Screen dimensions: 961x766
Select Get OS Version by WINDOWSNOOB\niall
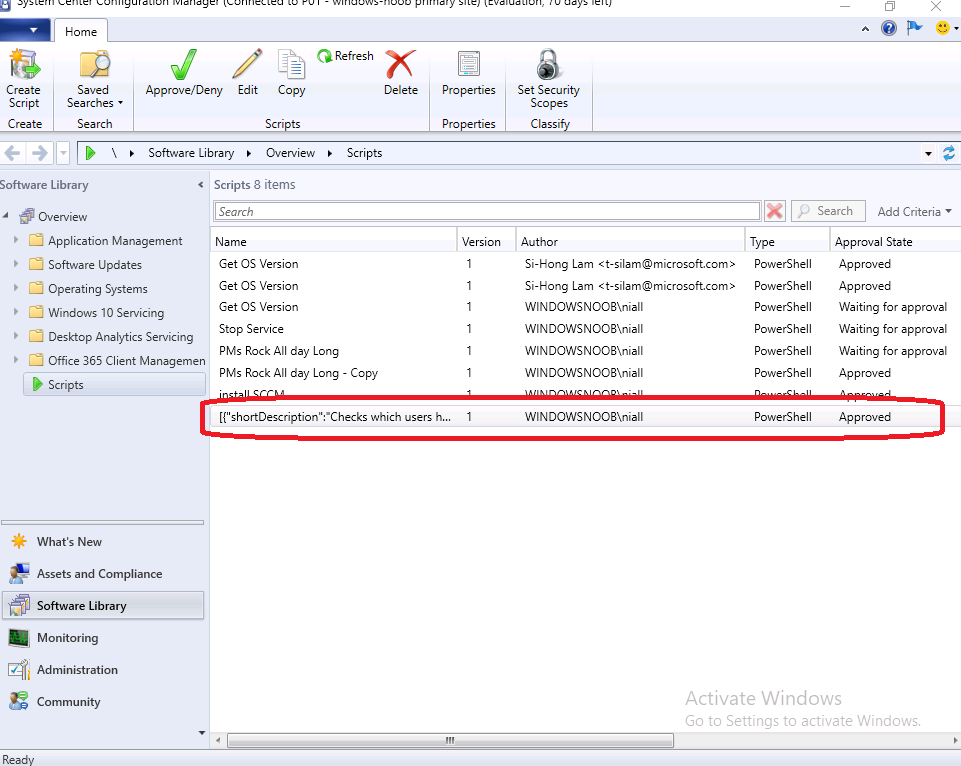[x=585, y=307]
